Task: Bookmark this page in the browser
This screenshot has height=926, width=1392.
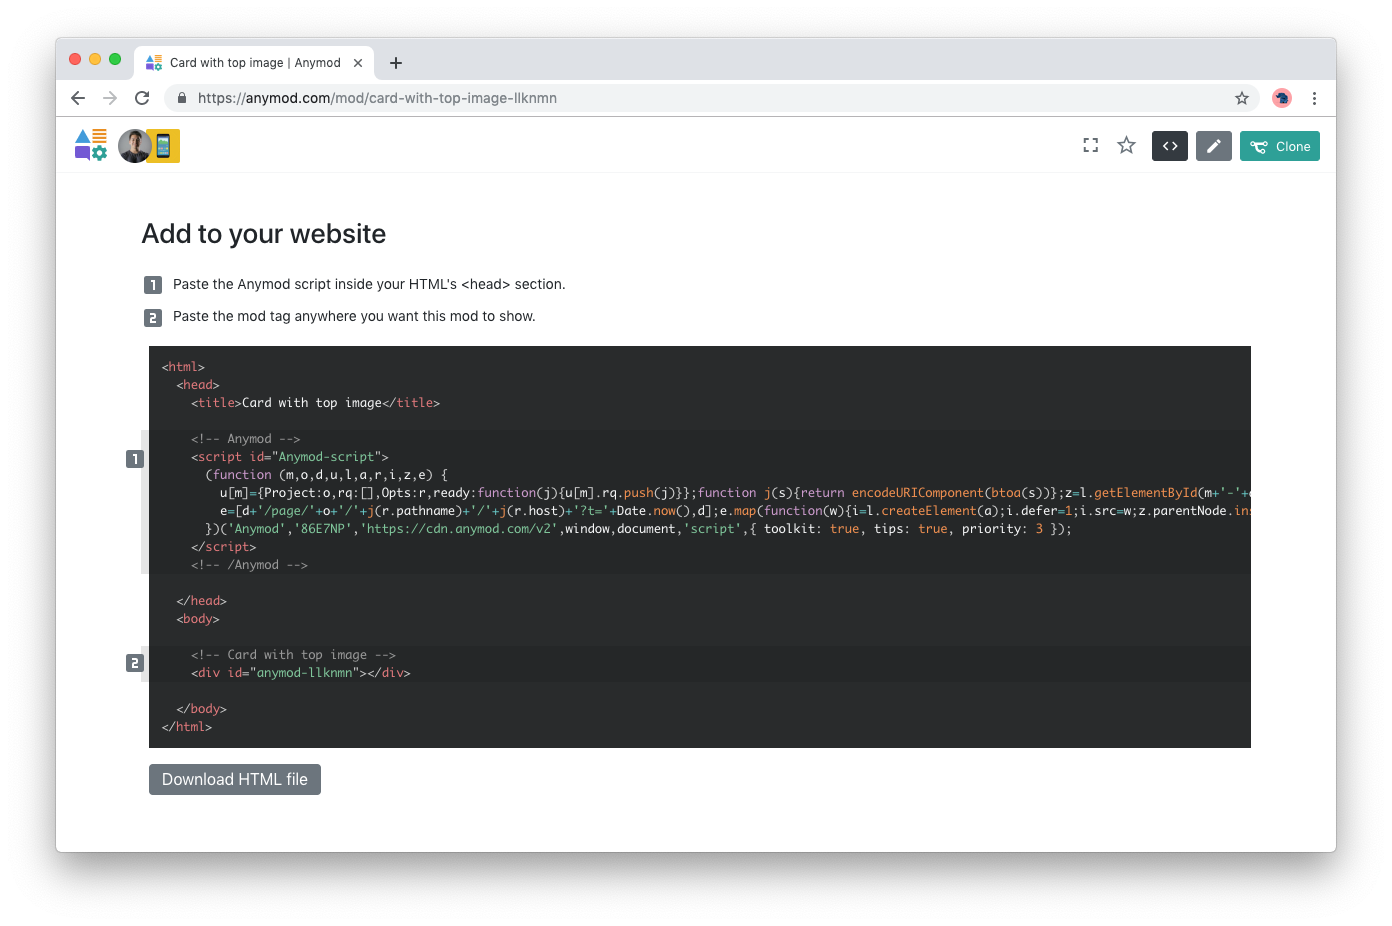Action: [1242, 98]
